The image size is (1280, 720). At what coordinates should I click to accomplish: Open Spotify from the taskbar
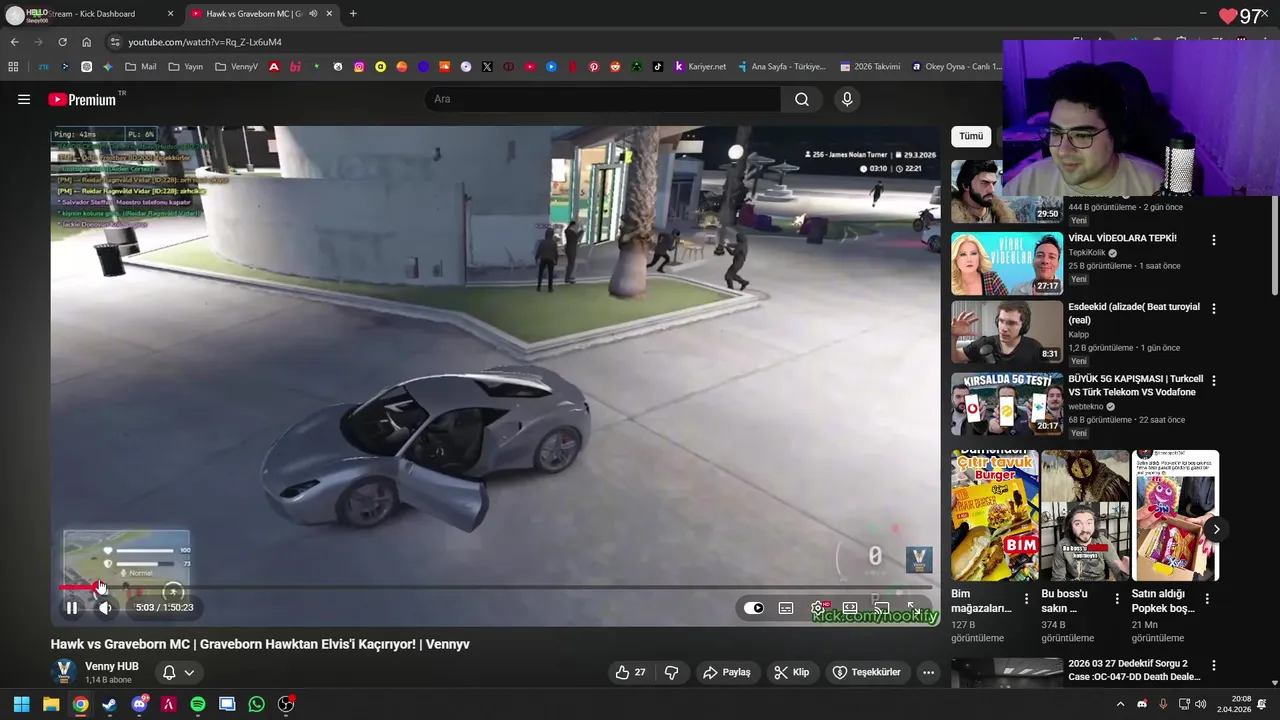click(x=198, y=704)
